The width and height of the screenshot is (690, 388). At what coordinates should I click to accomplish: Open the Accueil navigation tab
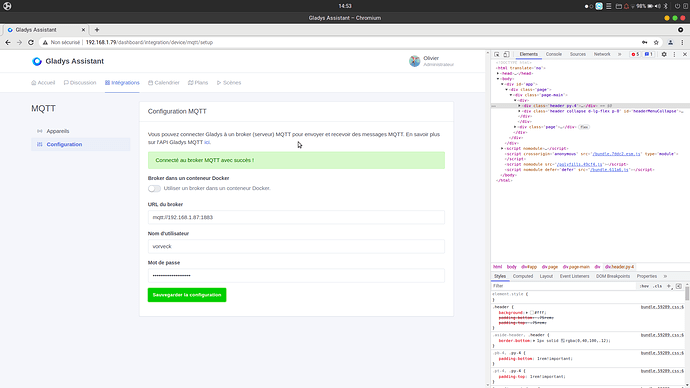[x=43, y=83]
